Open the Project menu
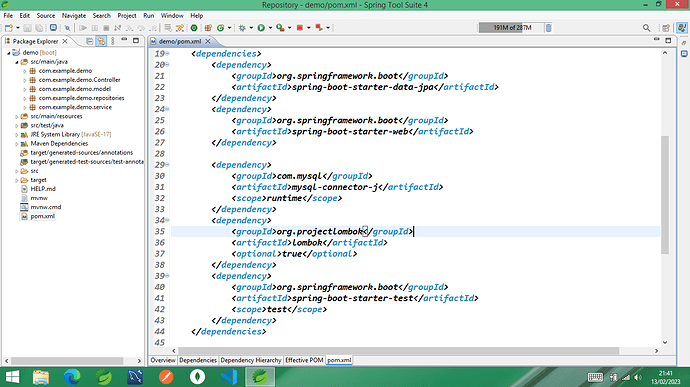Image resolution: width=690 pixels, height=387 pixels. click(x=127, y=15)
